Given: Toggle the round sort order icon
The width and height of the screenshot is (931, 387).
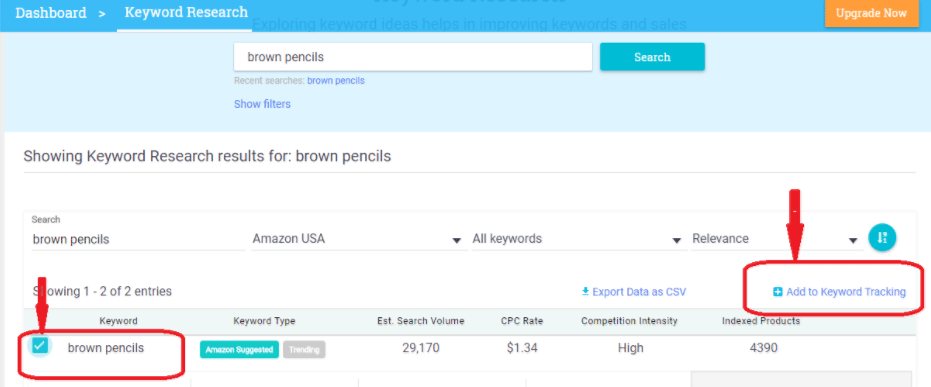Looking at the screenshot, I should pyautogui.click(x=882, y=237).
